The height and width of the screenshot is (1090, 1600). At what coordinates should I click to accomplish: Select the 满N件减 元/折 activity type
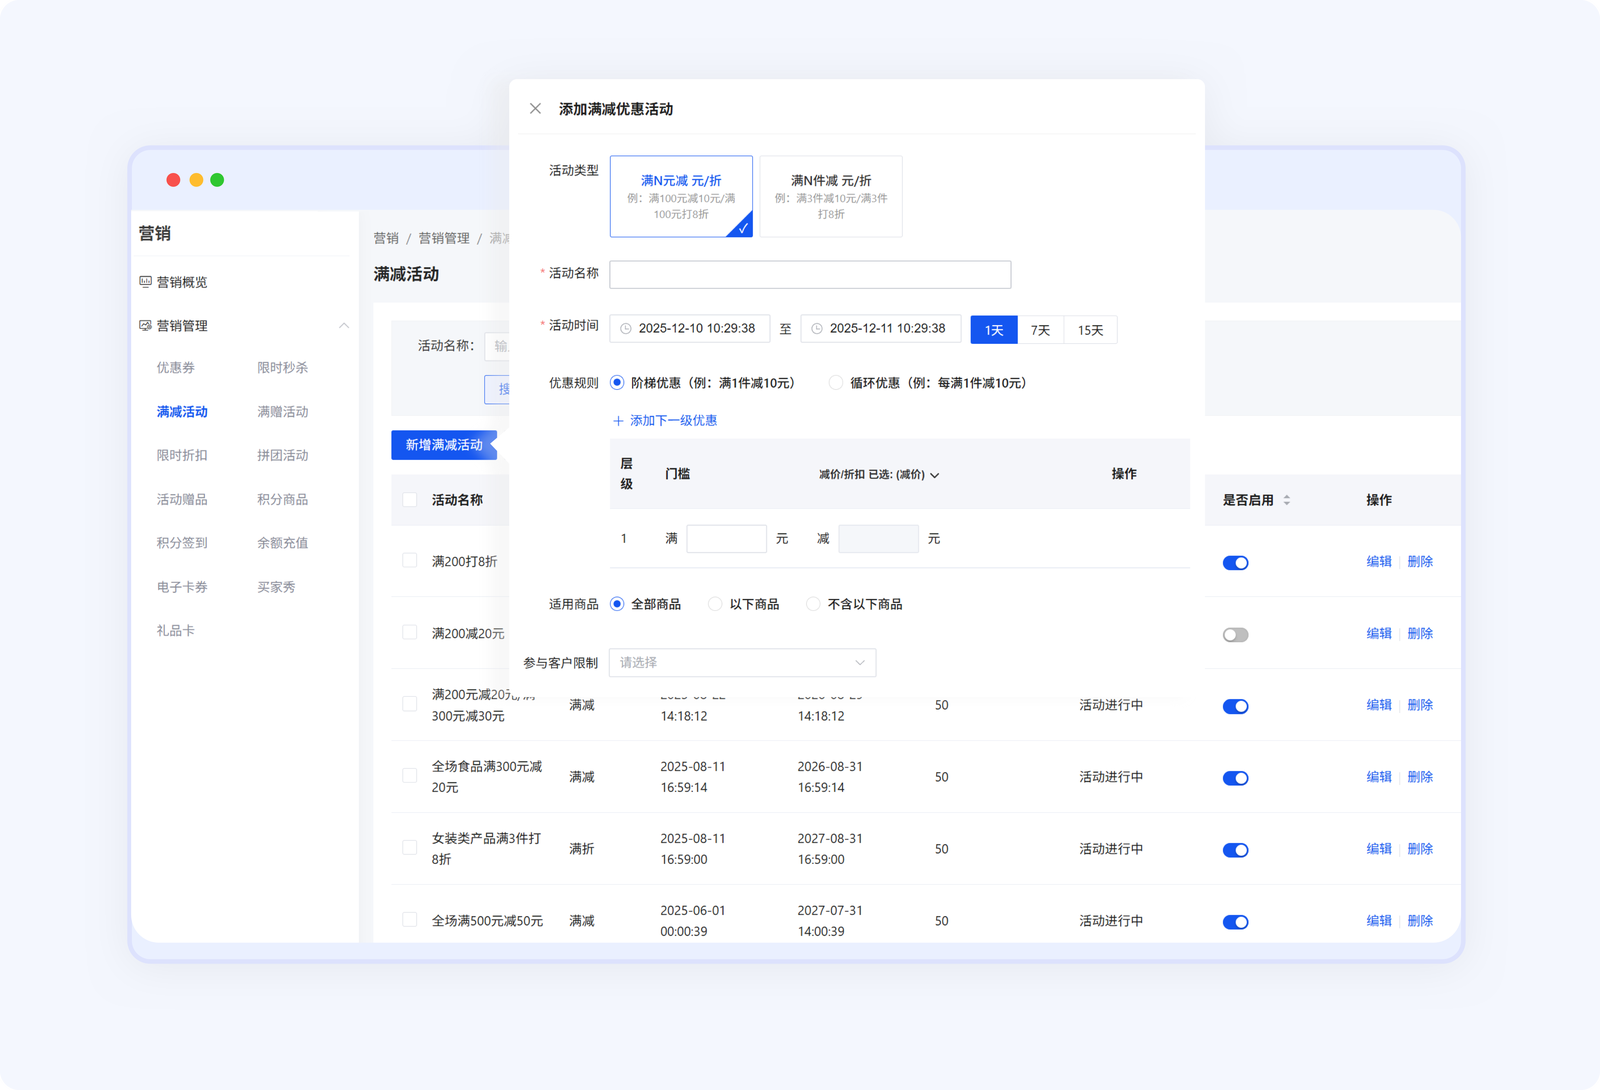coord(830,196)
